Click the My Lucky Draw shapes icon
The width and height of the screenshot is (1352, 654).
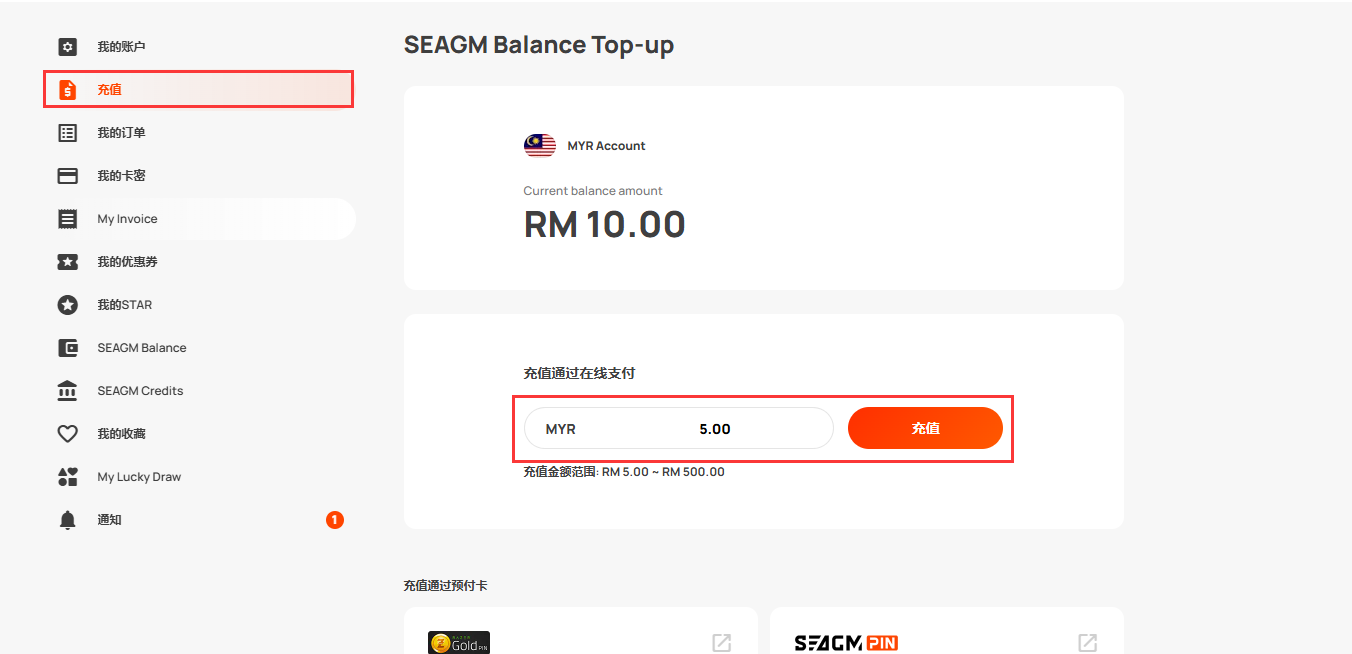coord(67,477)
